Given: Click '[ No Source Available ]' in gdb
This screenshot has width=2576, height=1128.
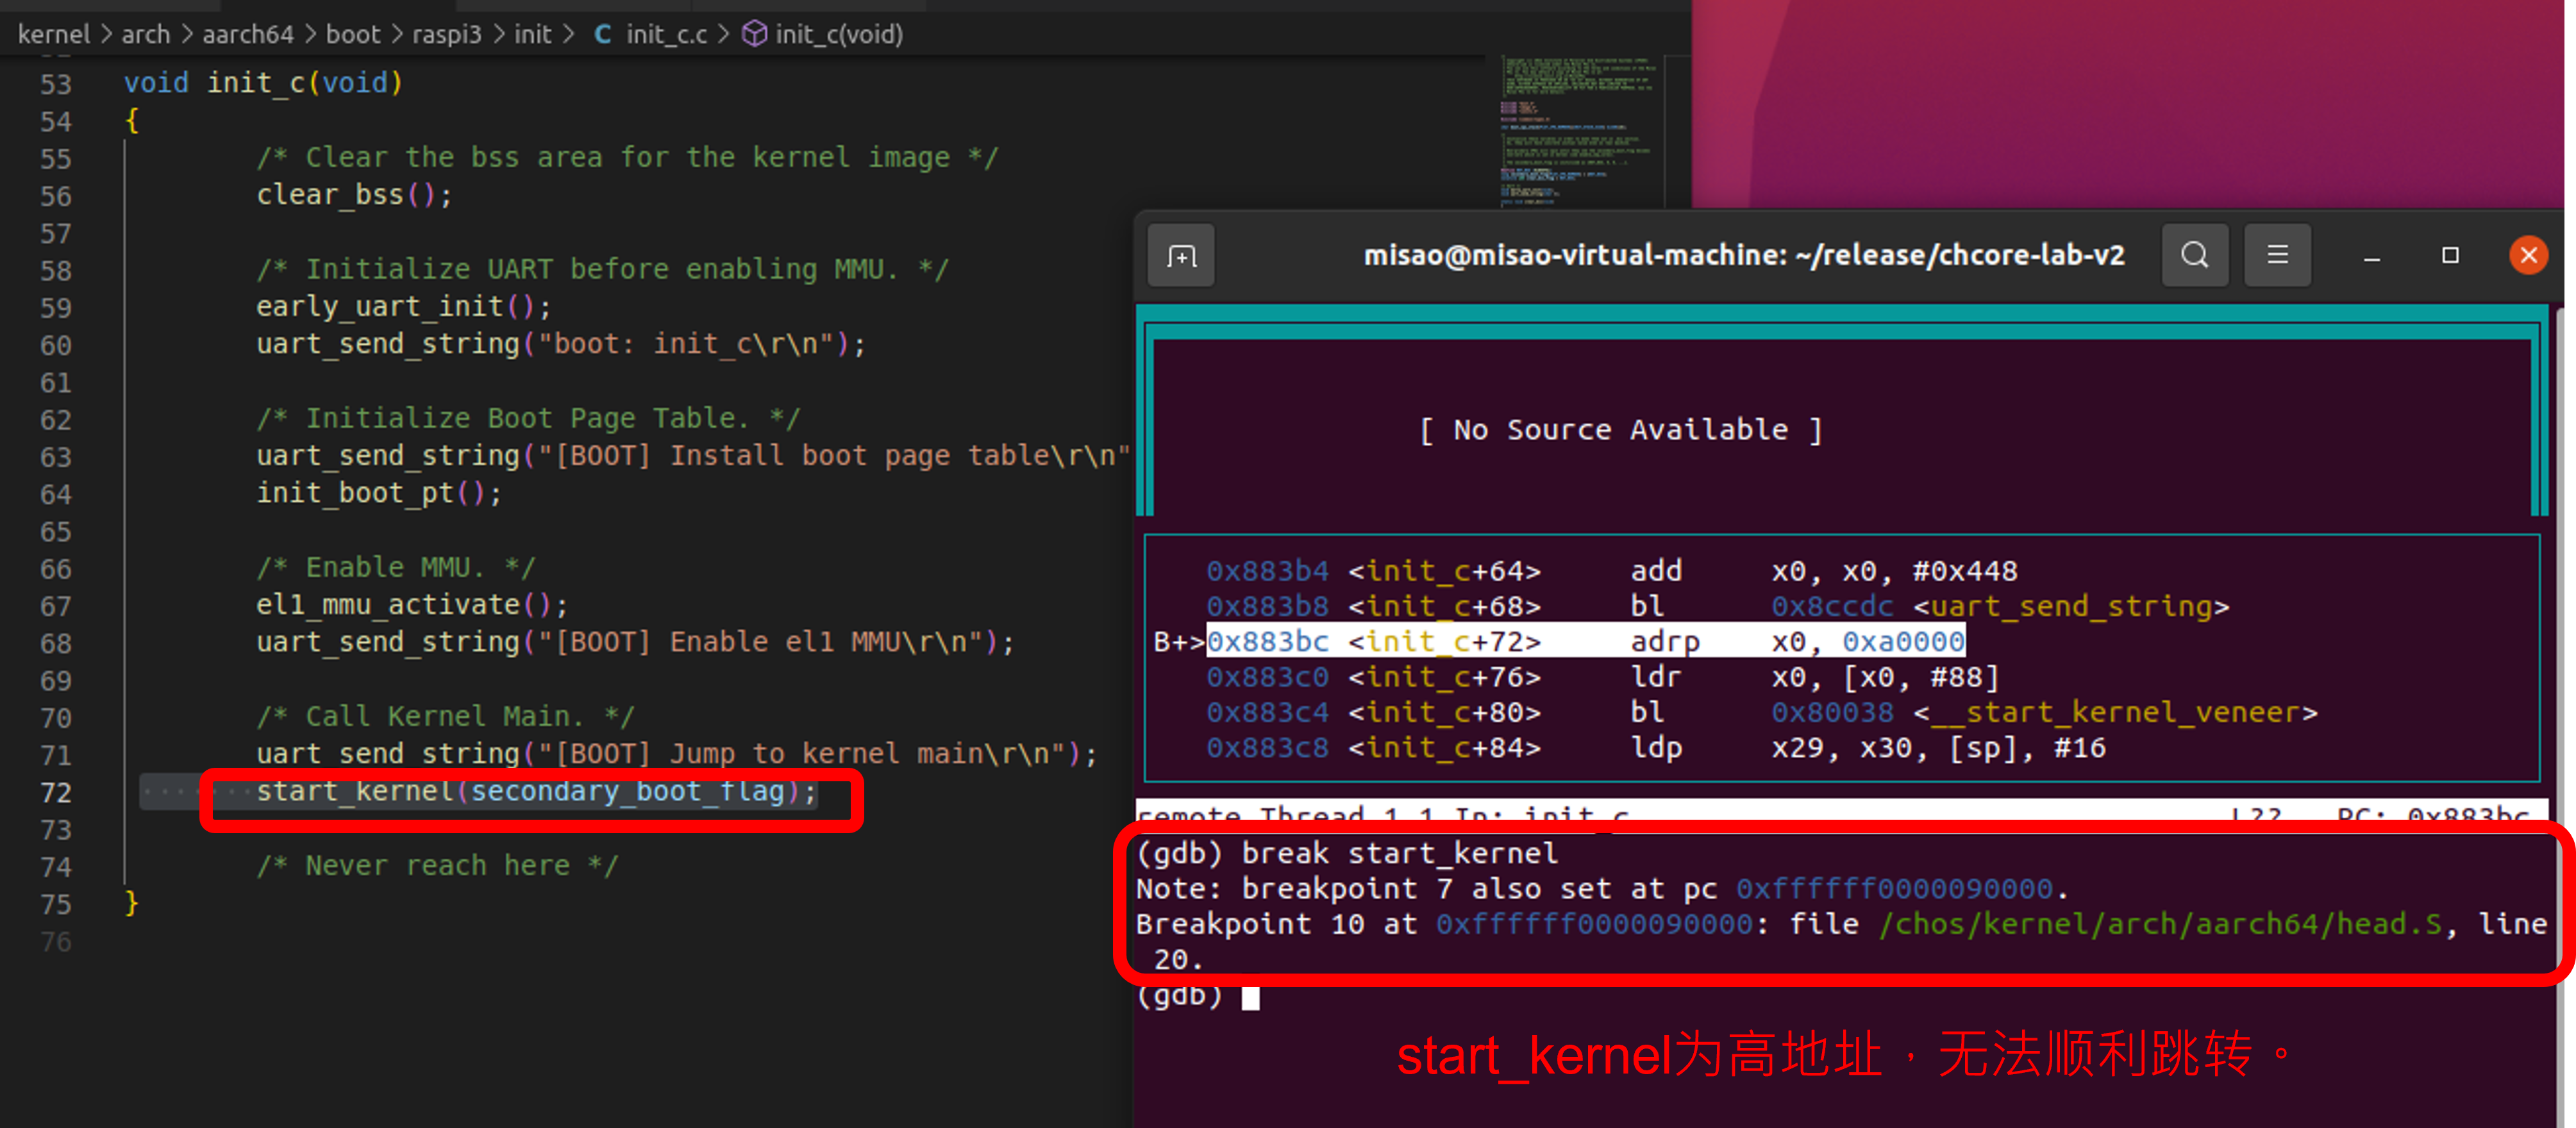Looking at the screenshot, I should tap(1621, 430).
